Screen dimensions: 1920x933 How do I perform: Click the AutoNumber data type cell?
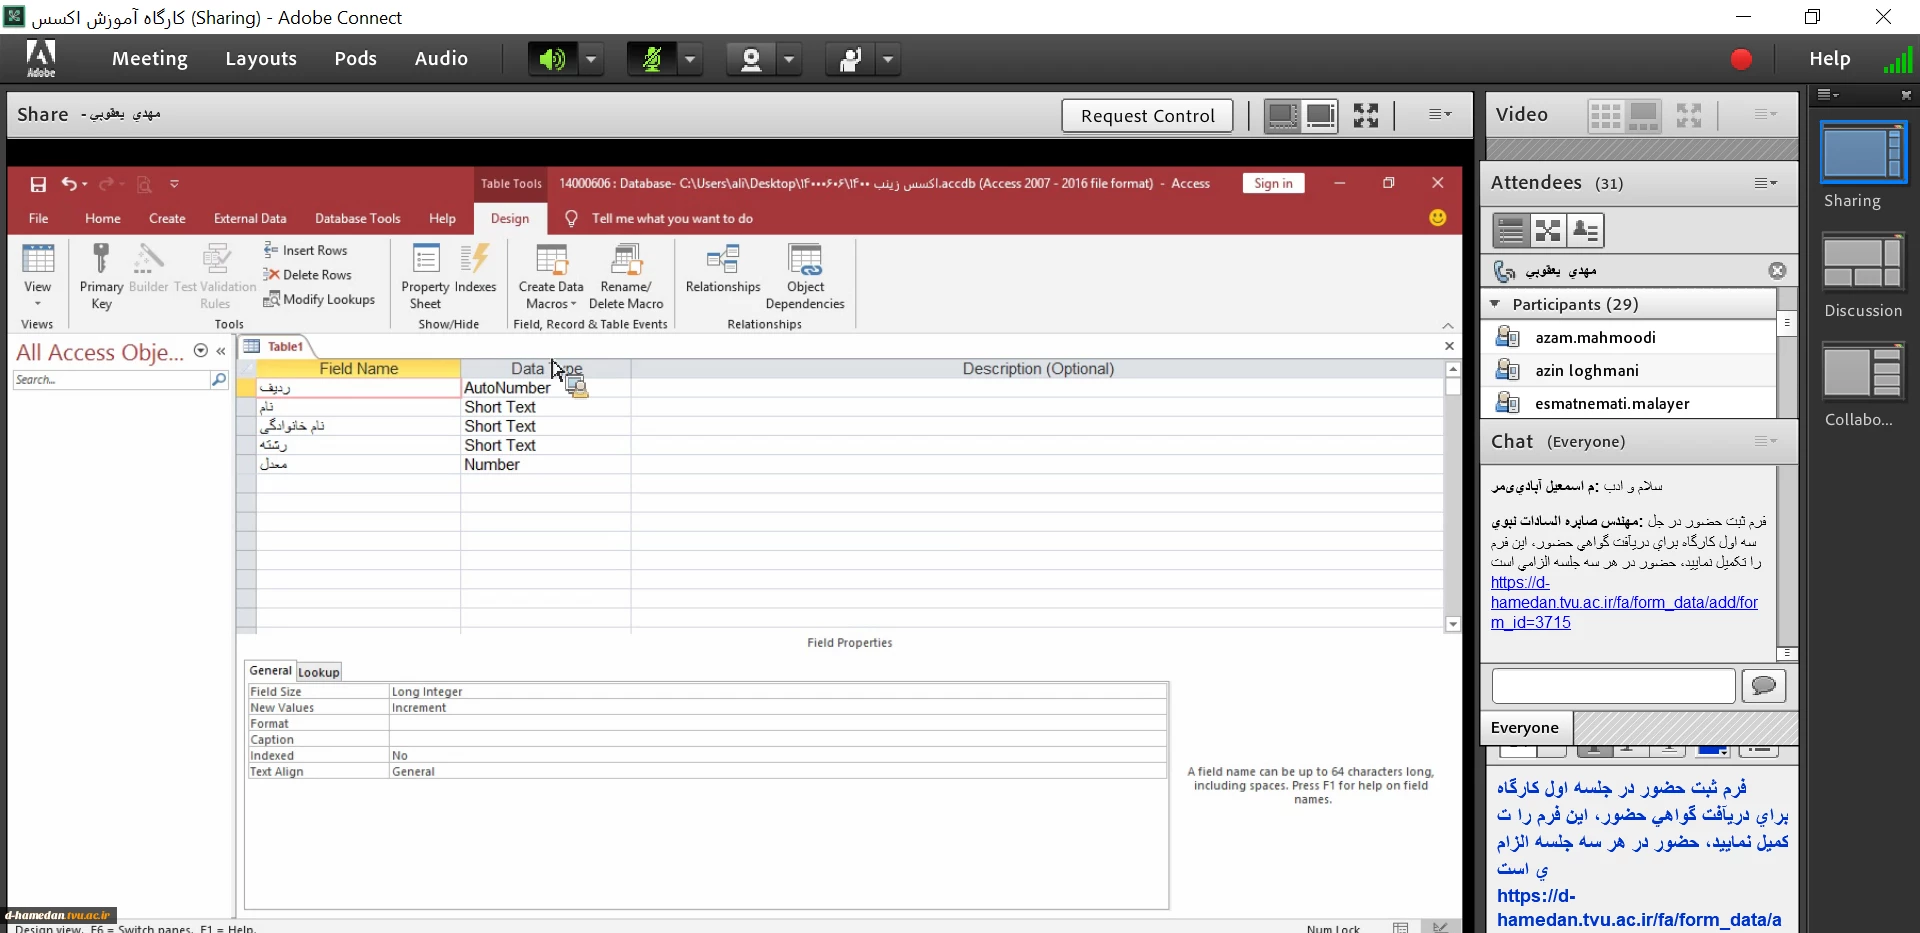(x=545, y=388)
